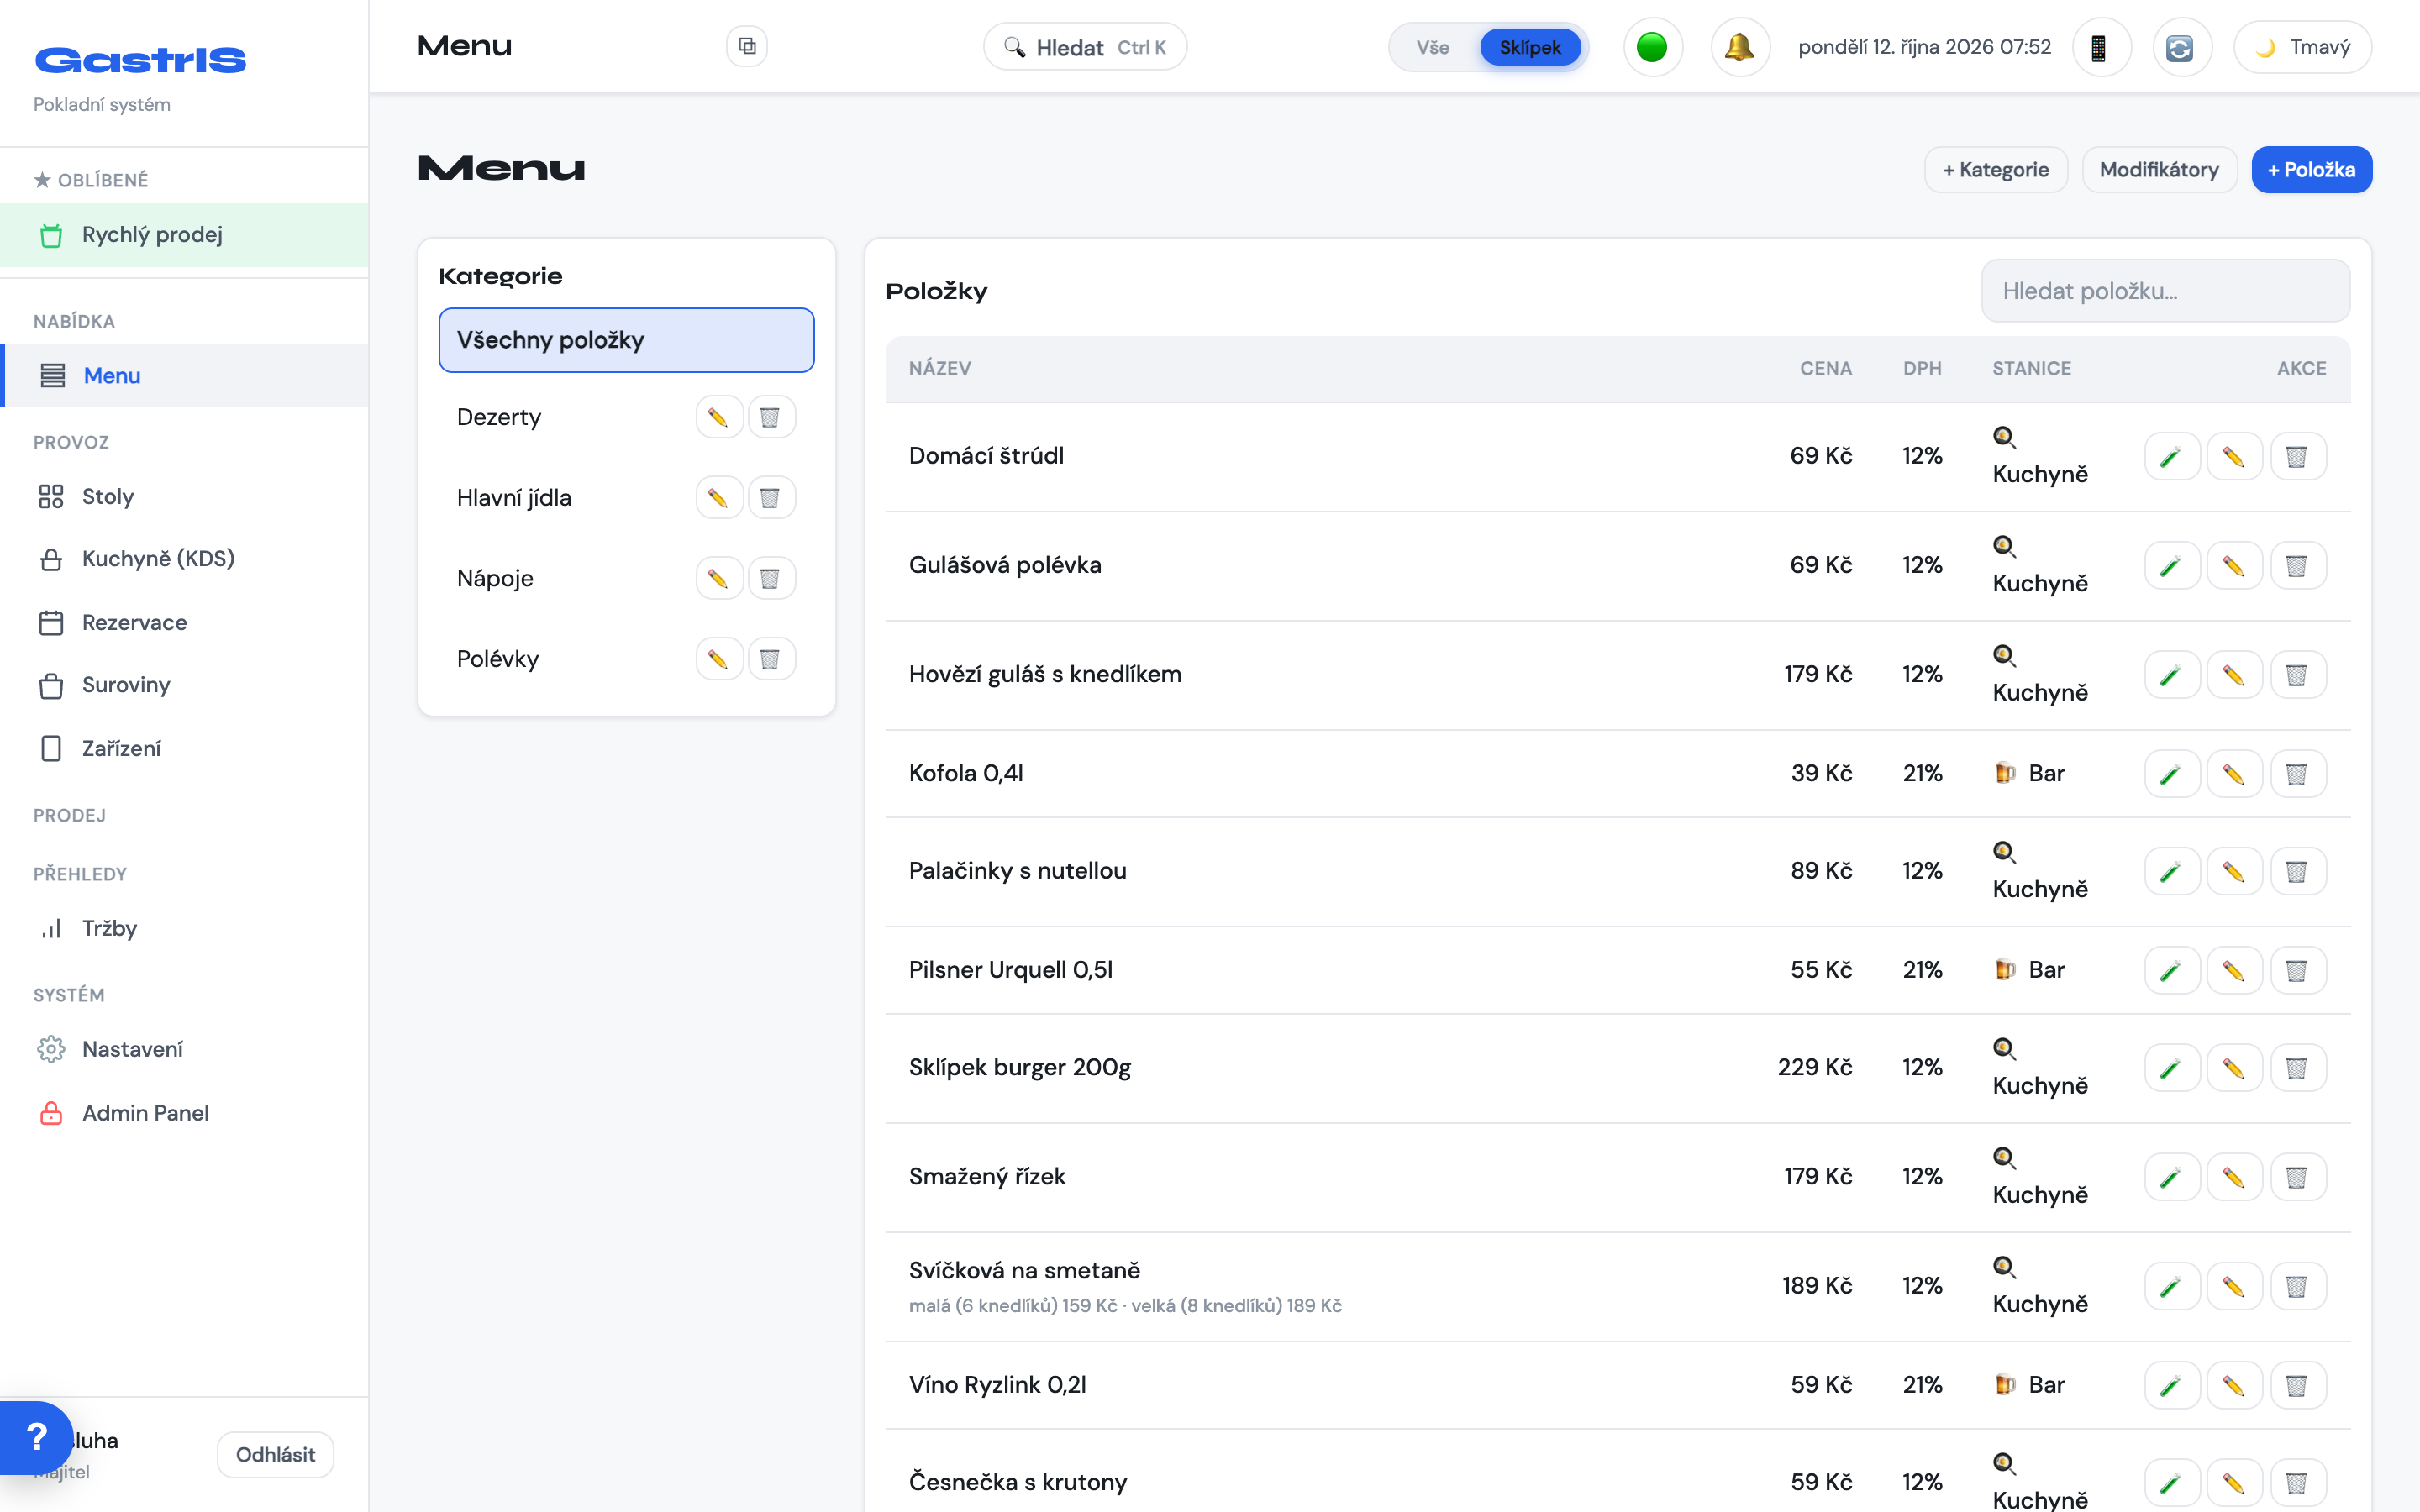
Task: Select Všechny položky category
Action: (626, 340)
